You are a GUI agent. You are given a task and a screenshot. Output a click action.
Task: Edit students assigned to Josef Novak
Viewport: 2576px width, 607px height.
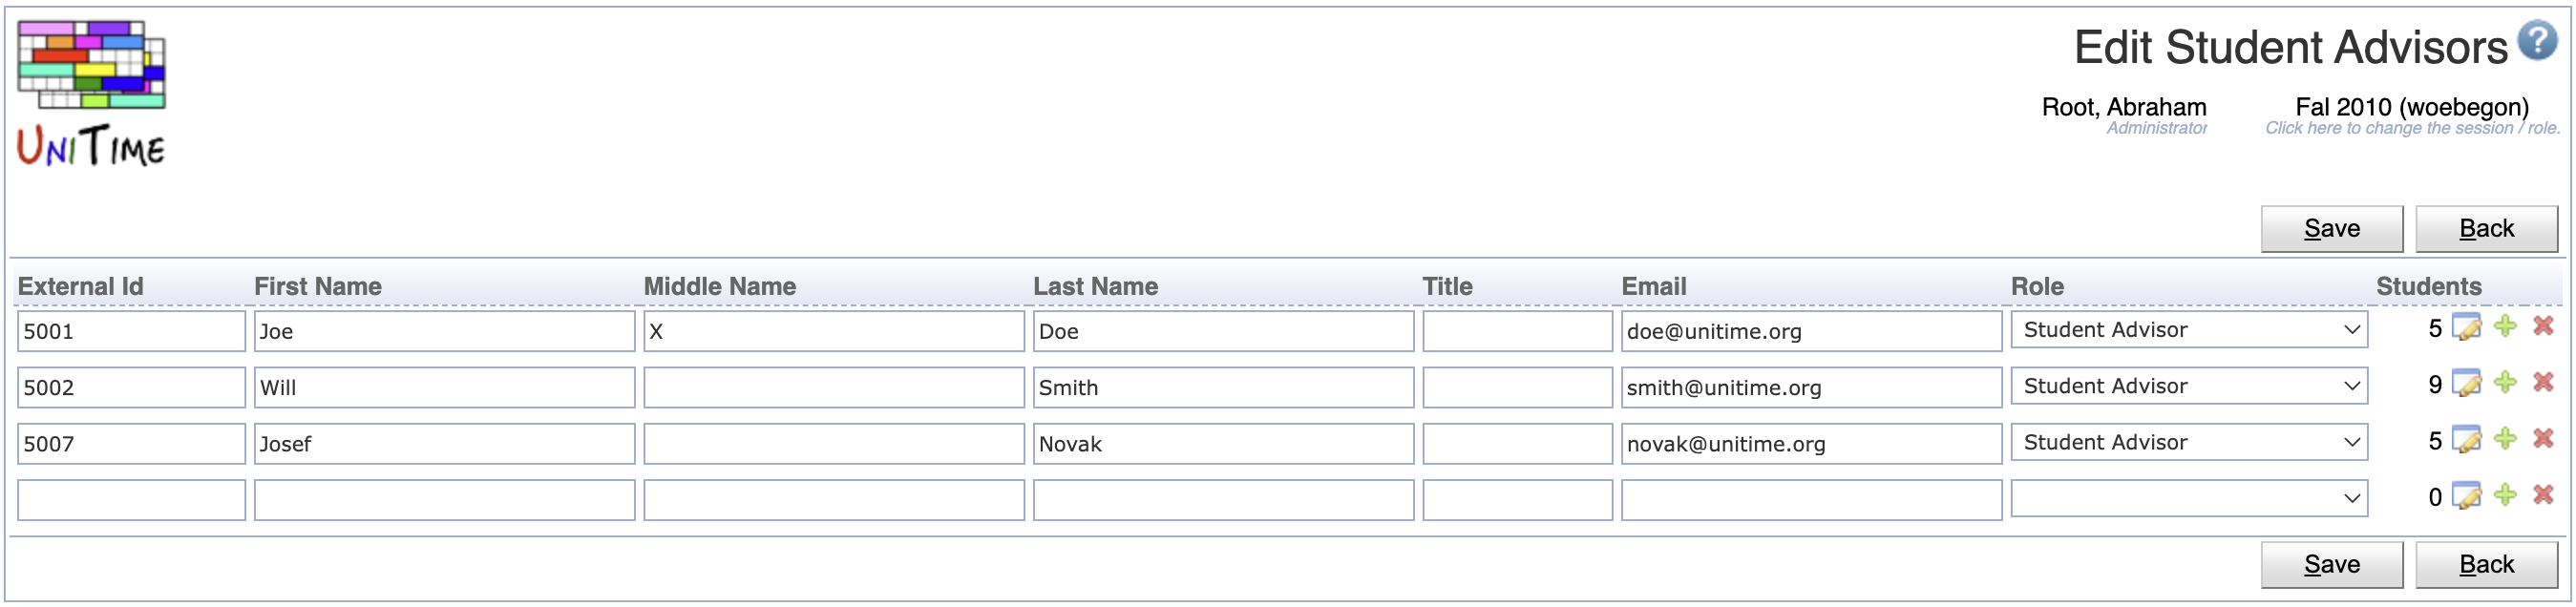2467,440
